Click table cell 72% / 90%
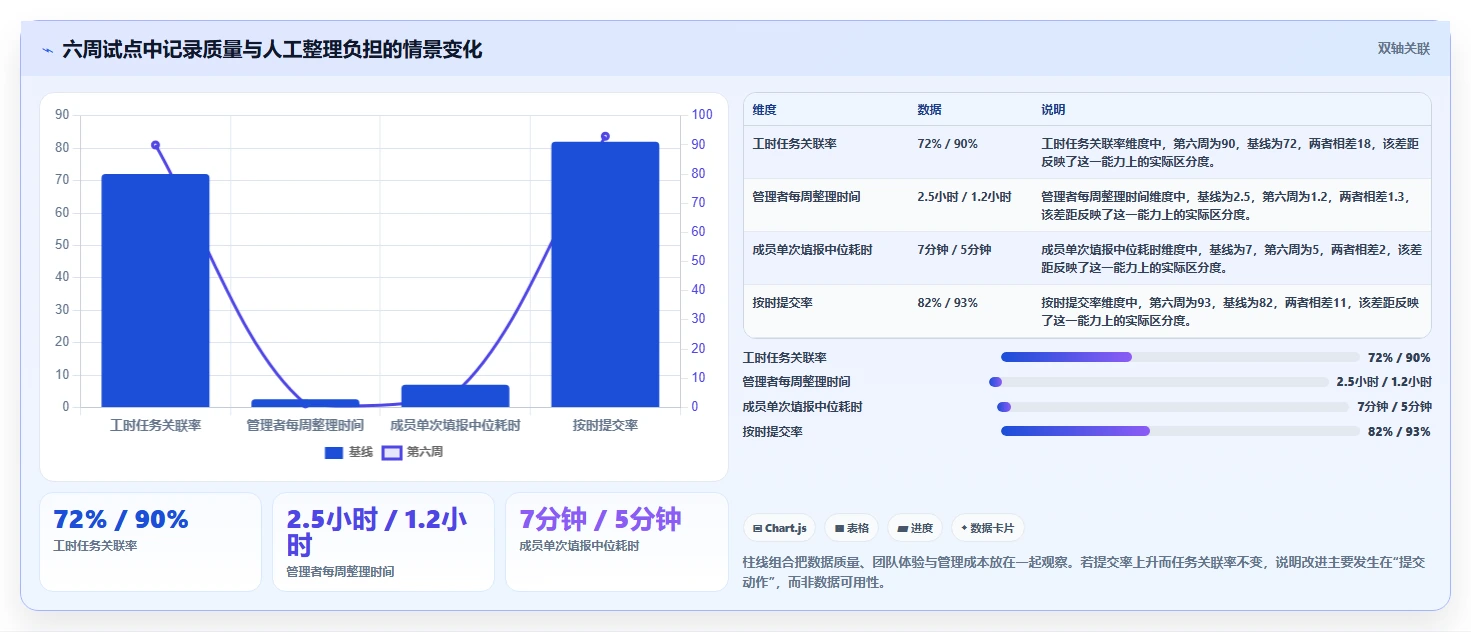Screen dimensions: 1471x632 coord(947,144)
